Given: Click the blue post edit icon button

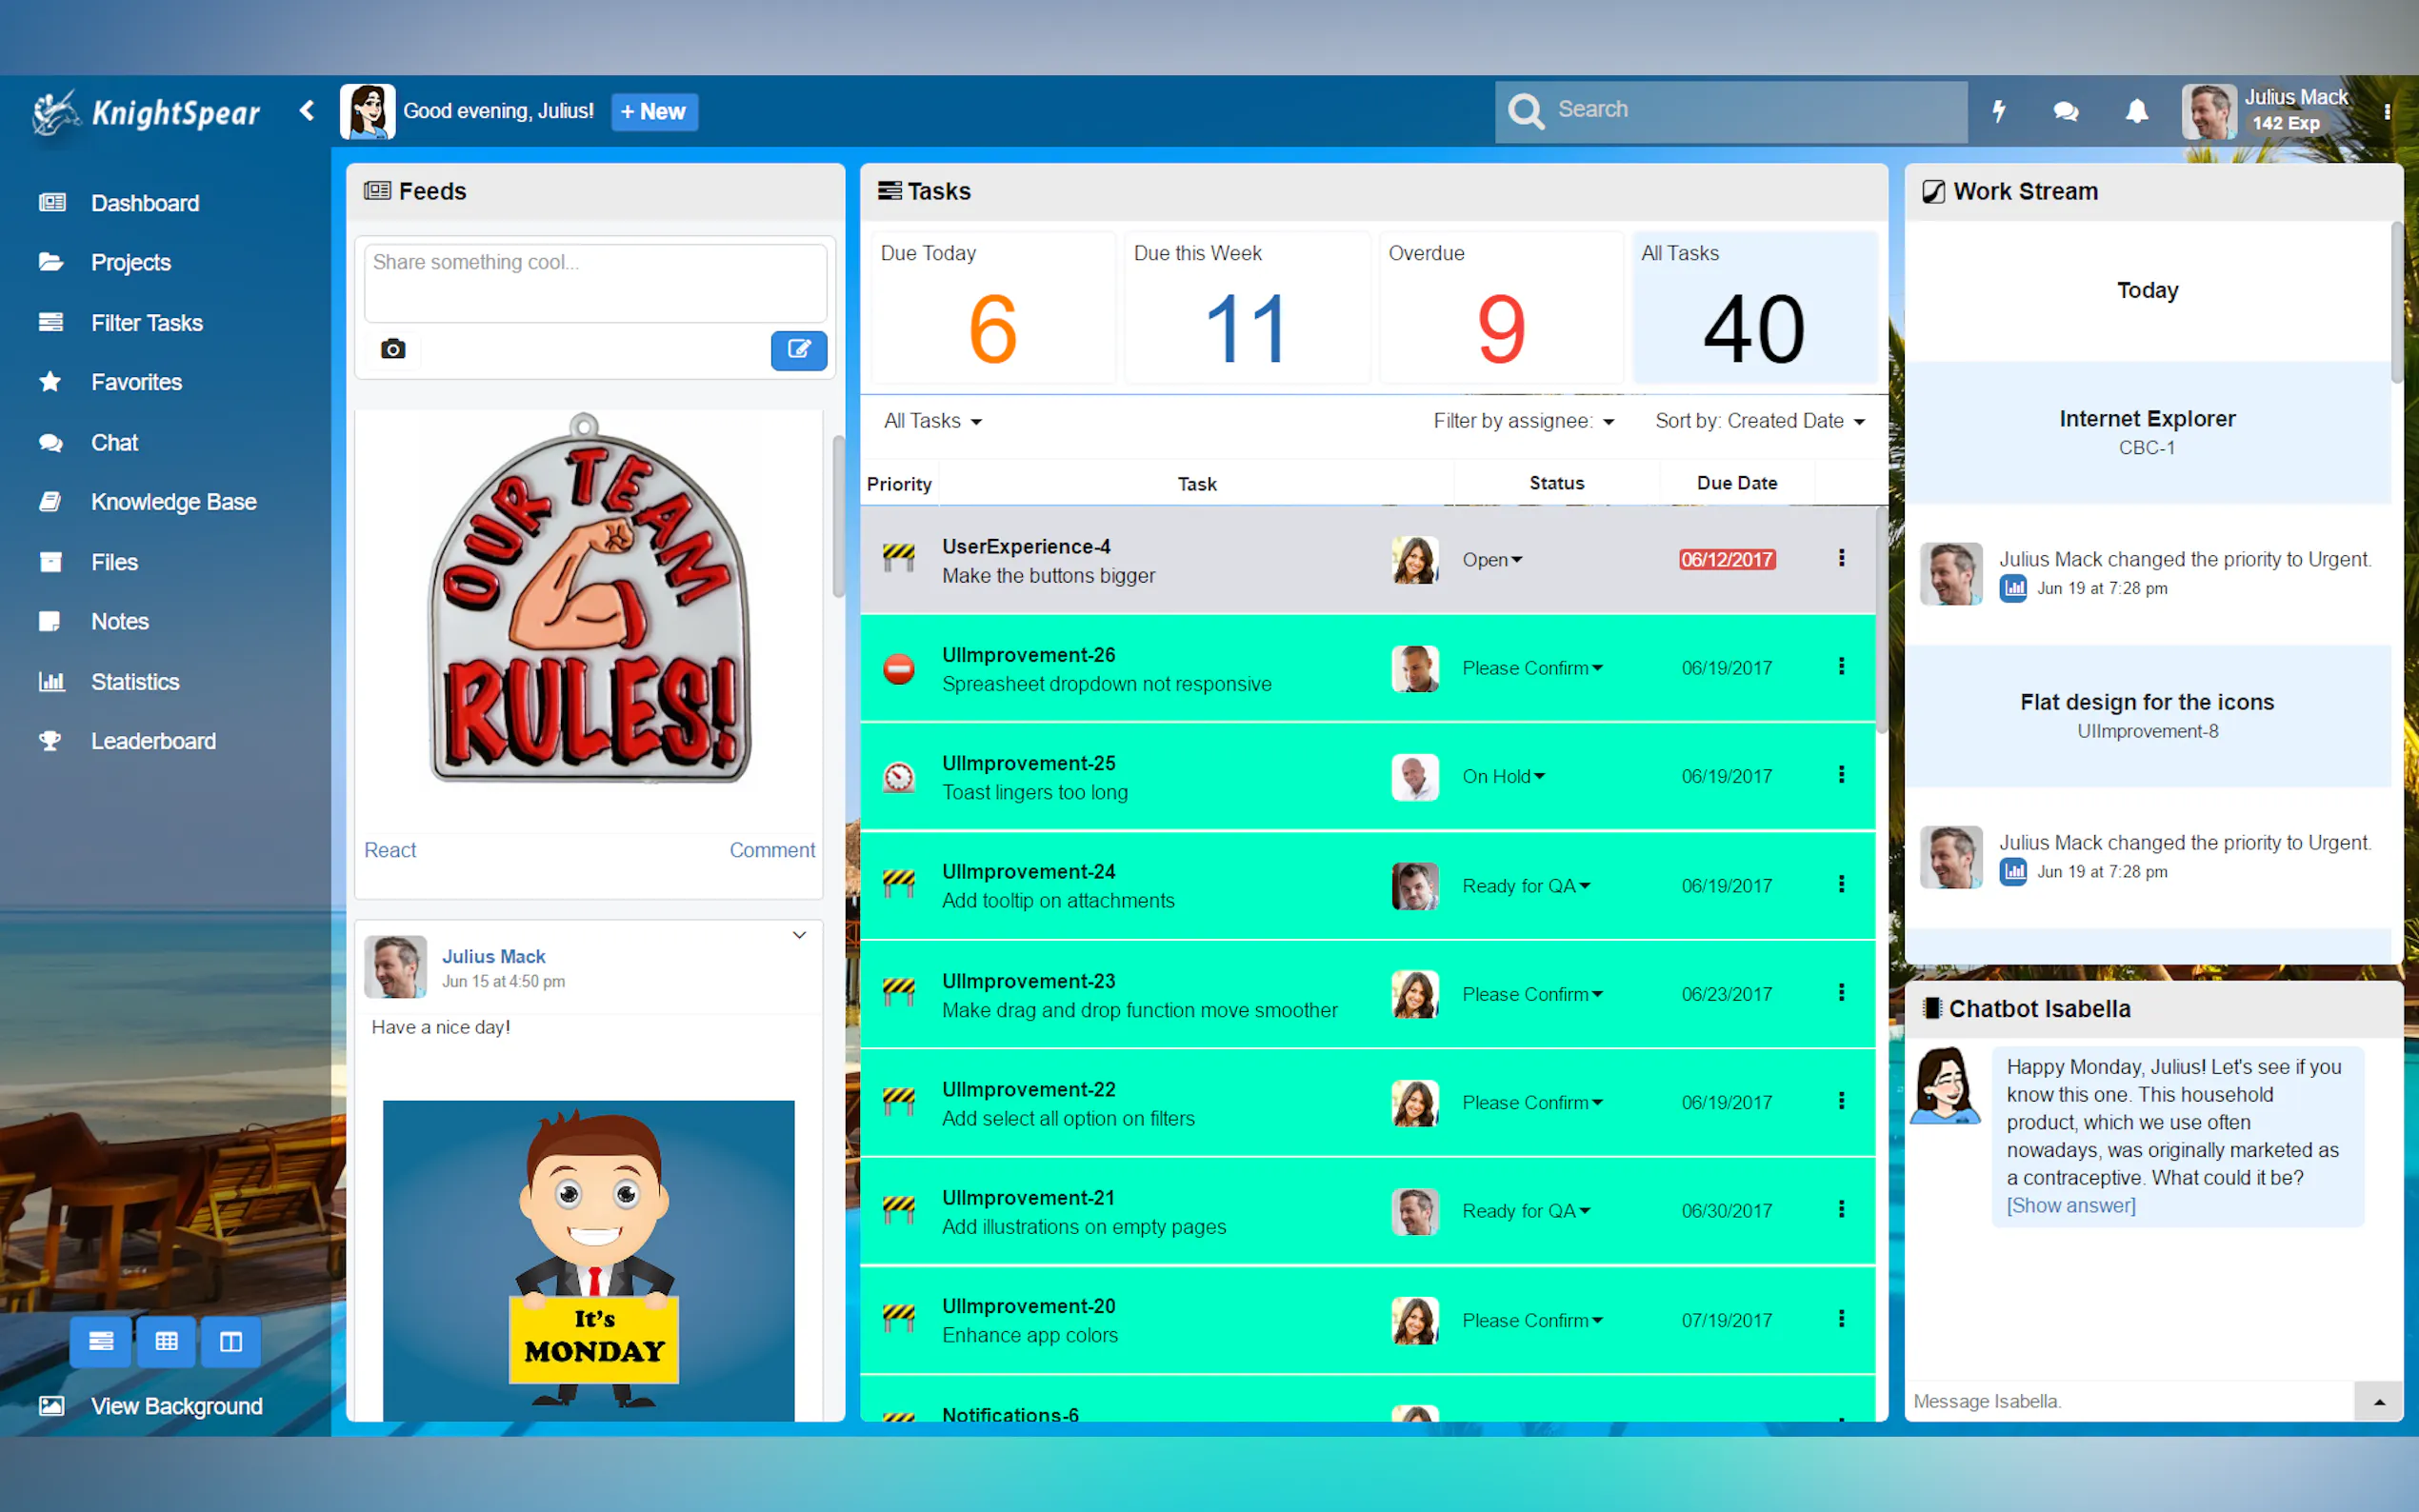Looking at the screenshot, I should [798, 349].
